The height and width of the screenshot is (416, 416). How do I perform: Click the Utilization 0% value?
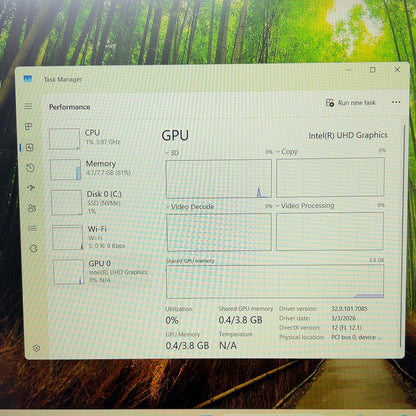tap(172, 321)
